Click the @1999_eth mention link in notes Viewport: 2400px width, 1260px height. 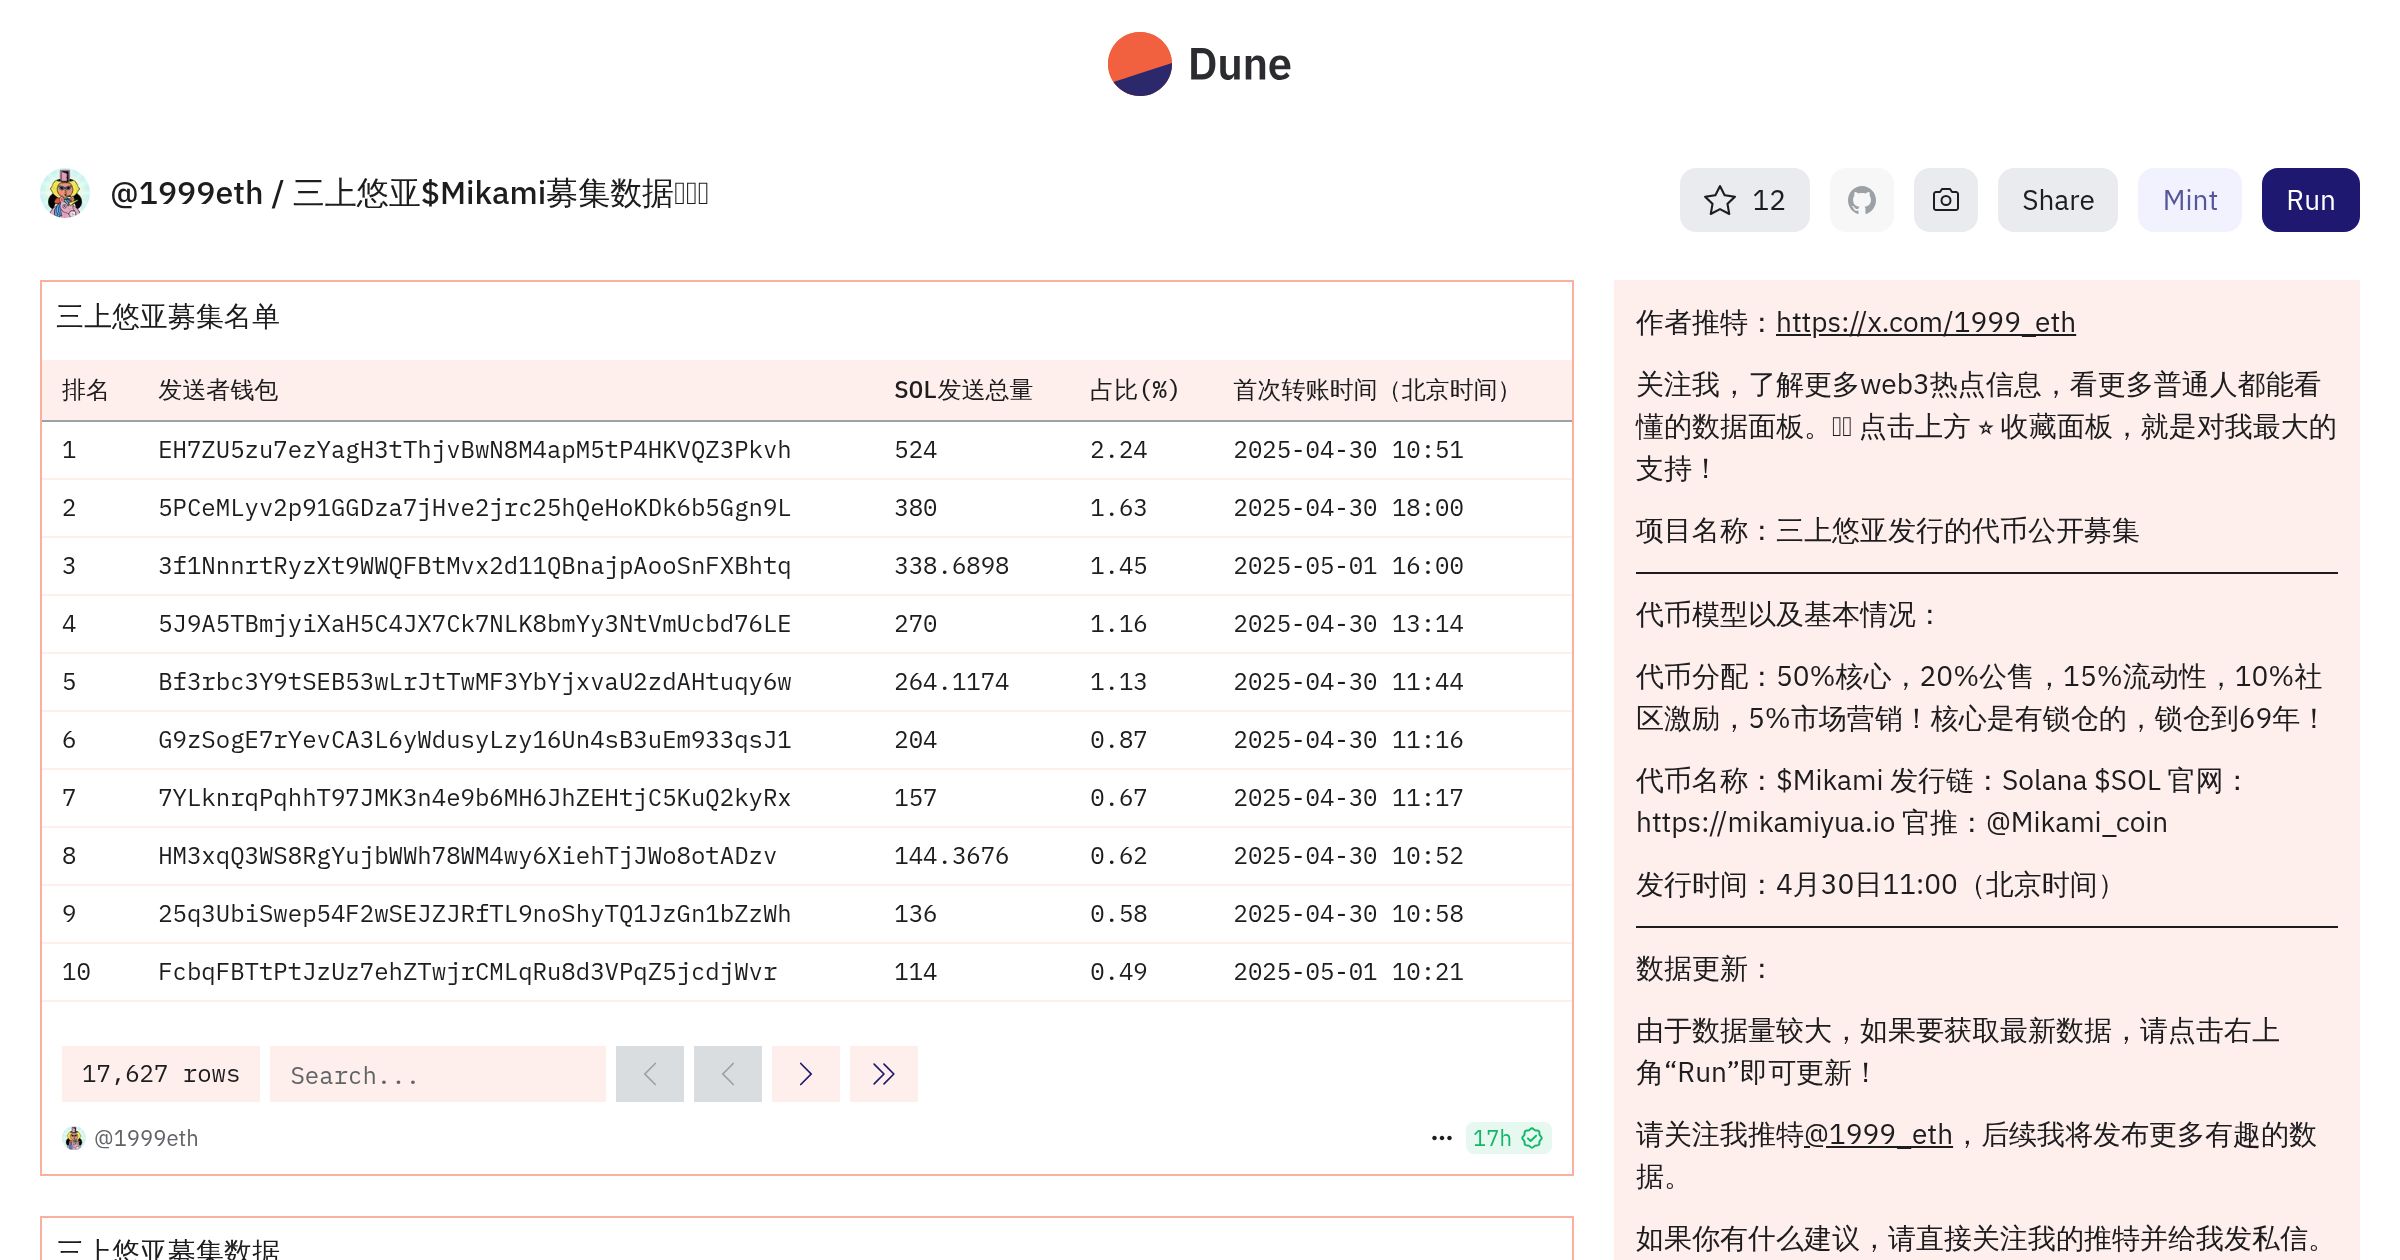coord(1877,1134)
